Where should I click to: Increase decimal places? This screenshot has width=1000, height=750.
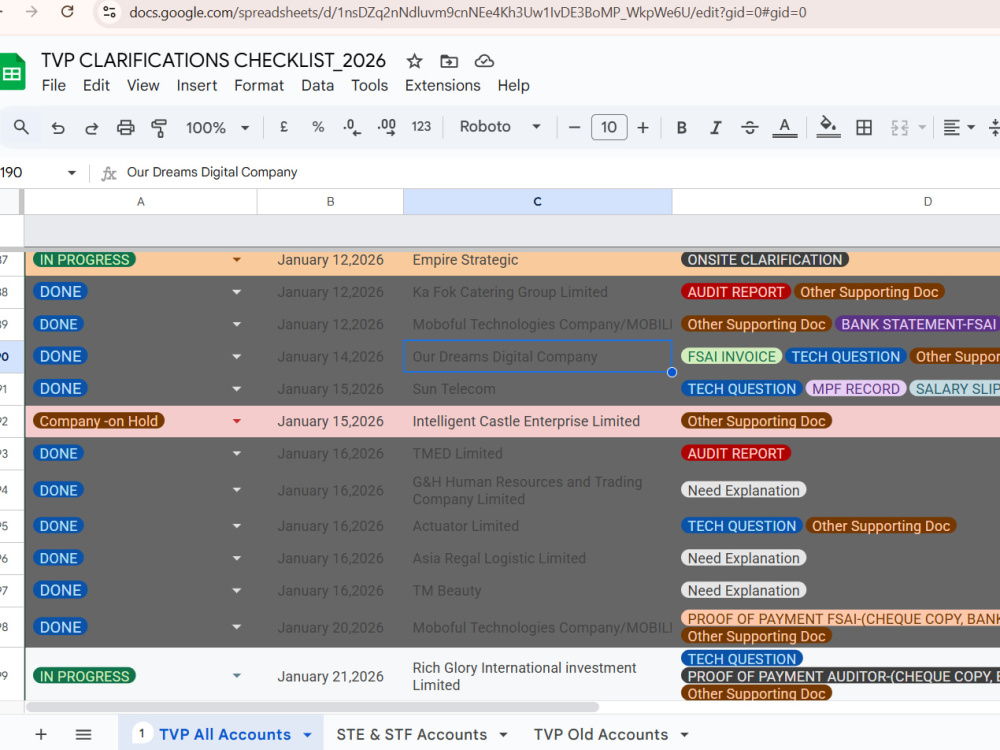click(x=386, y=127)
